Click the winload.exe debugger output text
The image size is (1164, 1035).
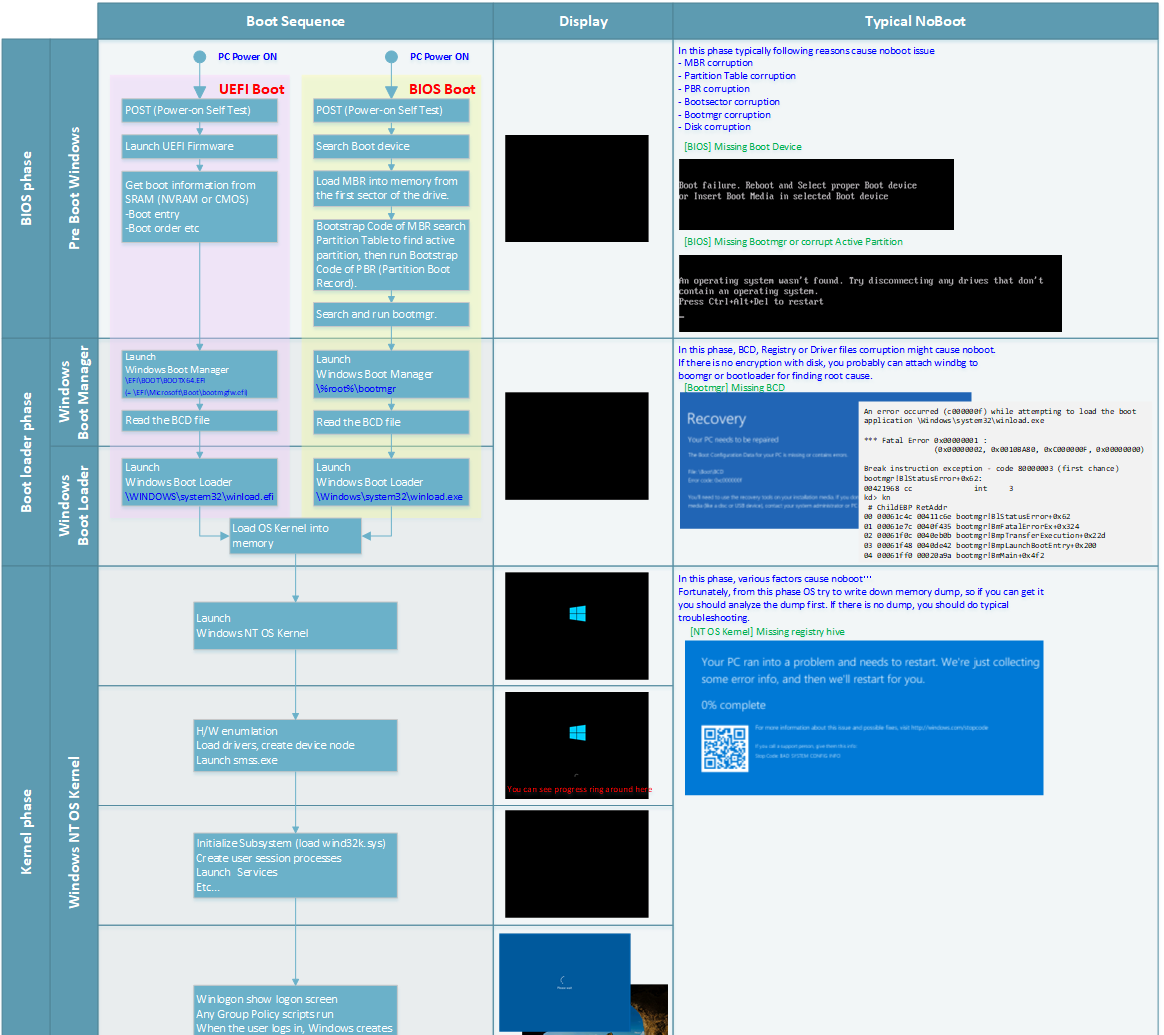click(1007, 481)
